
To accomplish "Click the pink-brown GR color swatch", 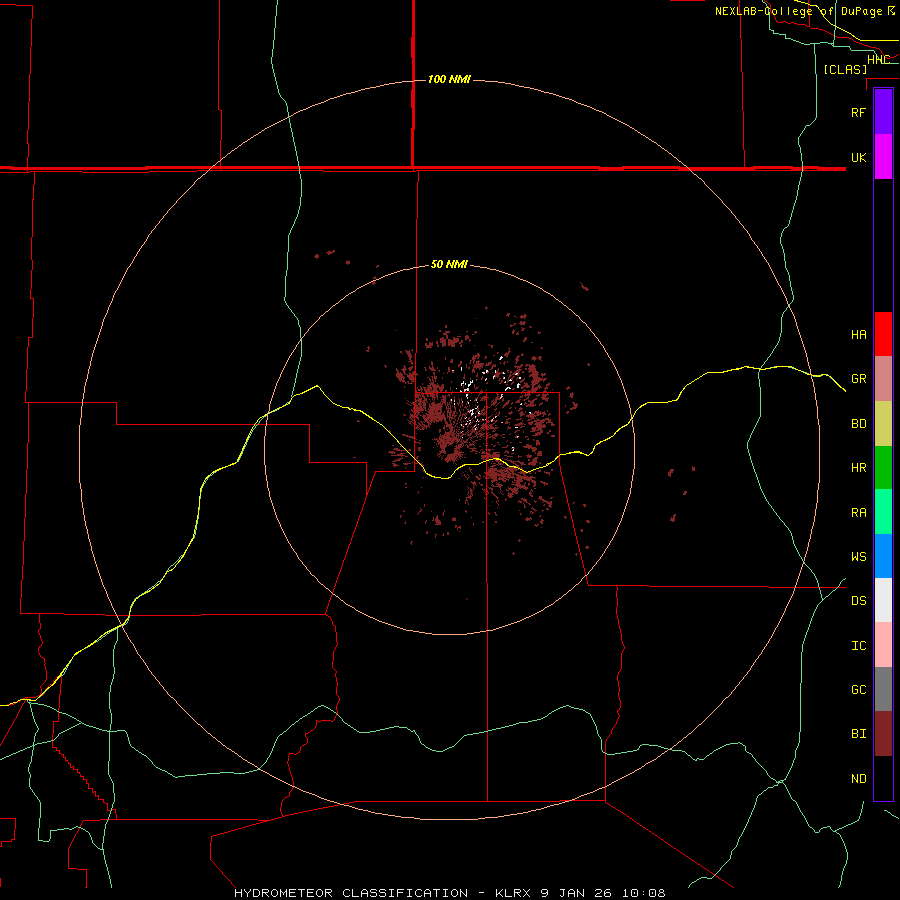I will click(883, 379).
